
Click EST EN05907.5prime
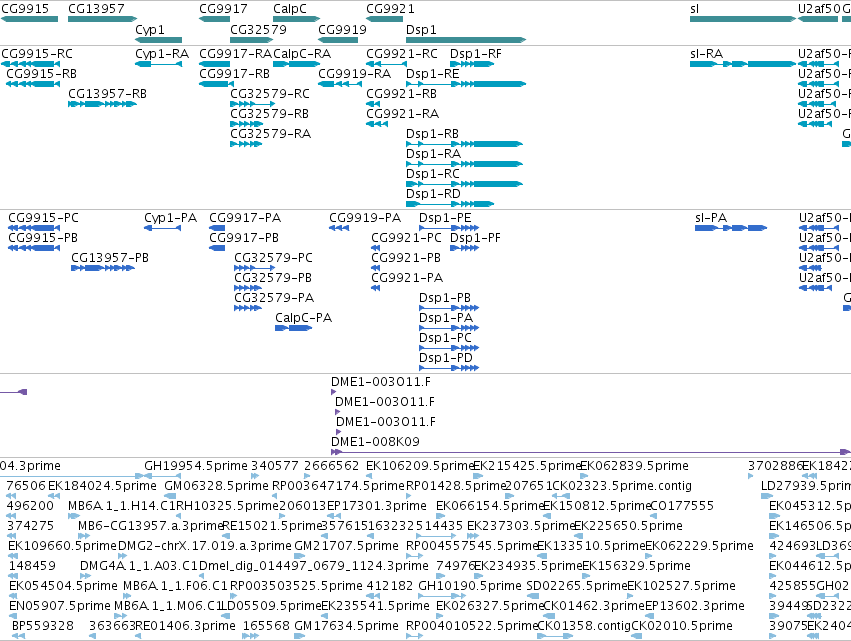(x=14, y=617)
